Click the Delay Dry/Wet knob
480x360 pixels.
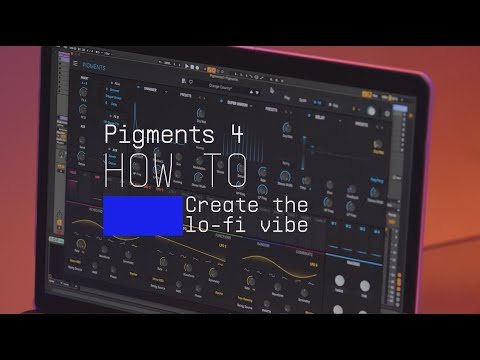[x=378, y=144]
